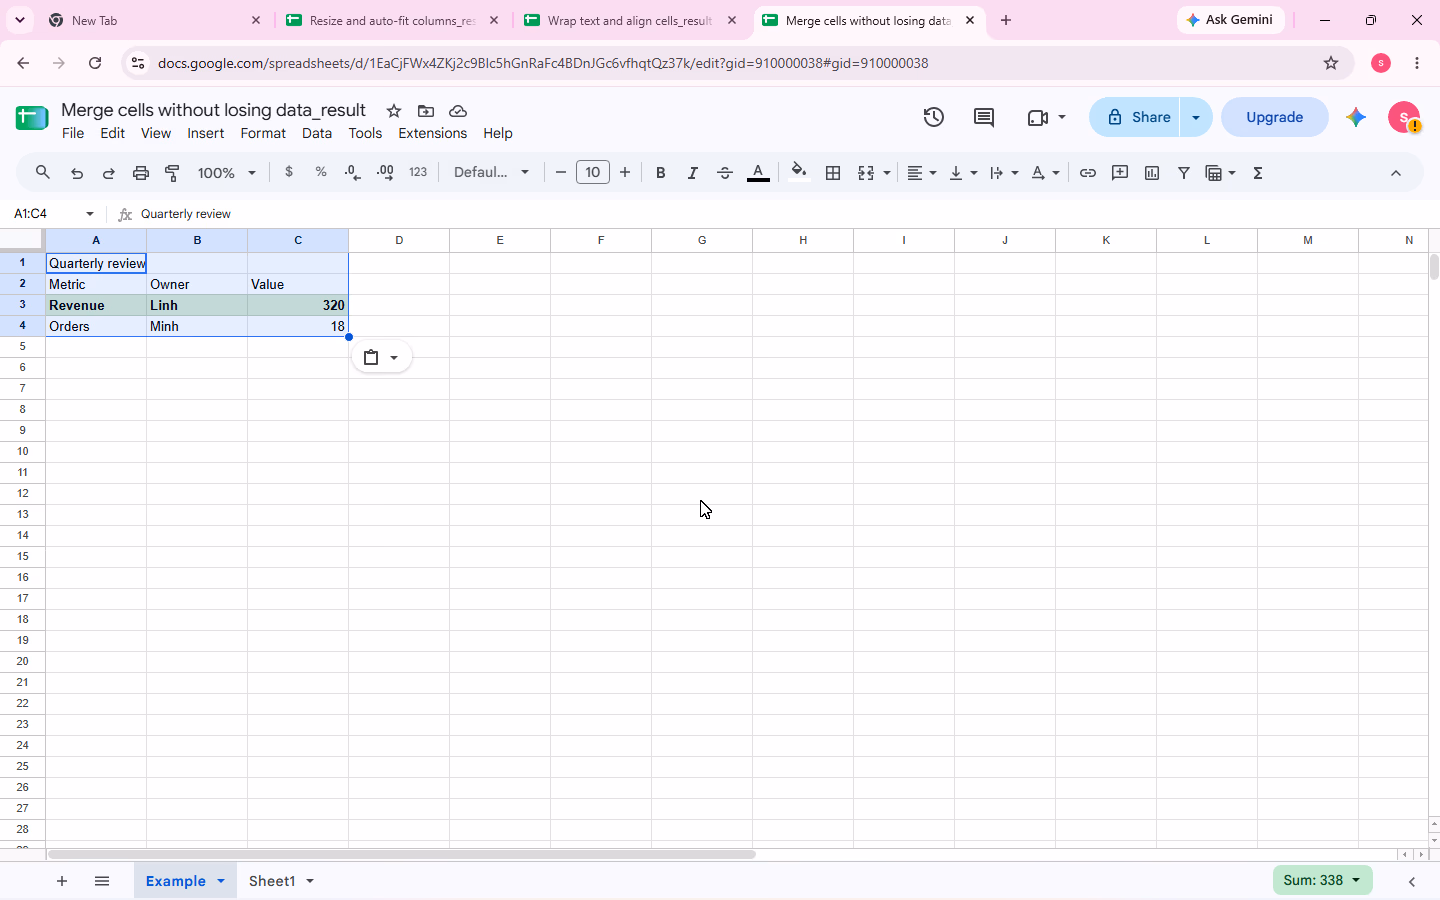Open the Data menu
The height and width of the screenshot is (900, 1440).
click(317, 133)
